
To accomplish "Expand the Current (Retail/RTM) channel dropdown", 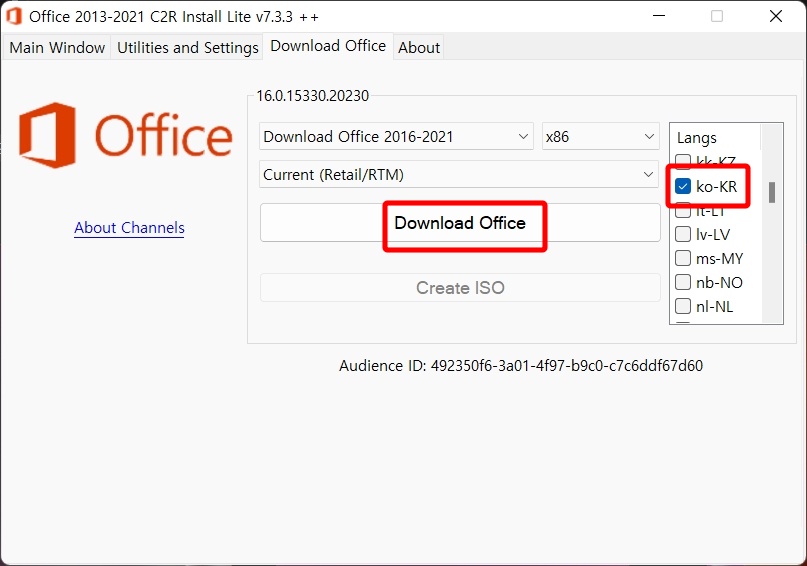I will [x=459, y=174].
